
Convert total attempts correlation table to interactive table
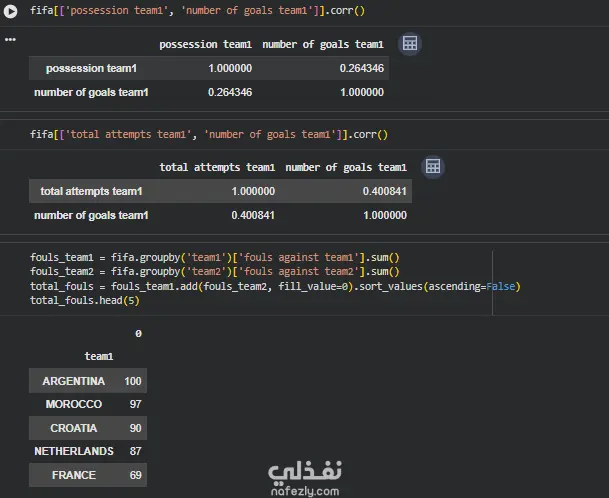pyautogui.click(x=433, y=167)
